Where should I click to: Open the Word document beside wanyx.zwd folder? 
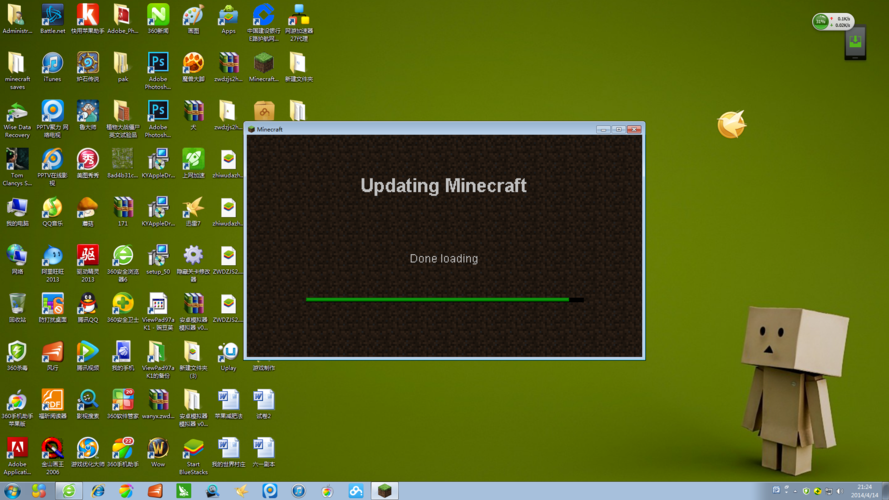tap(228, 404)
